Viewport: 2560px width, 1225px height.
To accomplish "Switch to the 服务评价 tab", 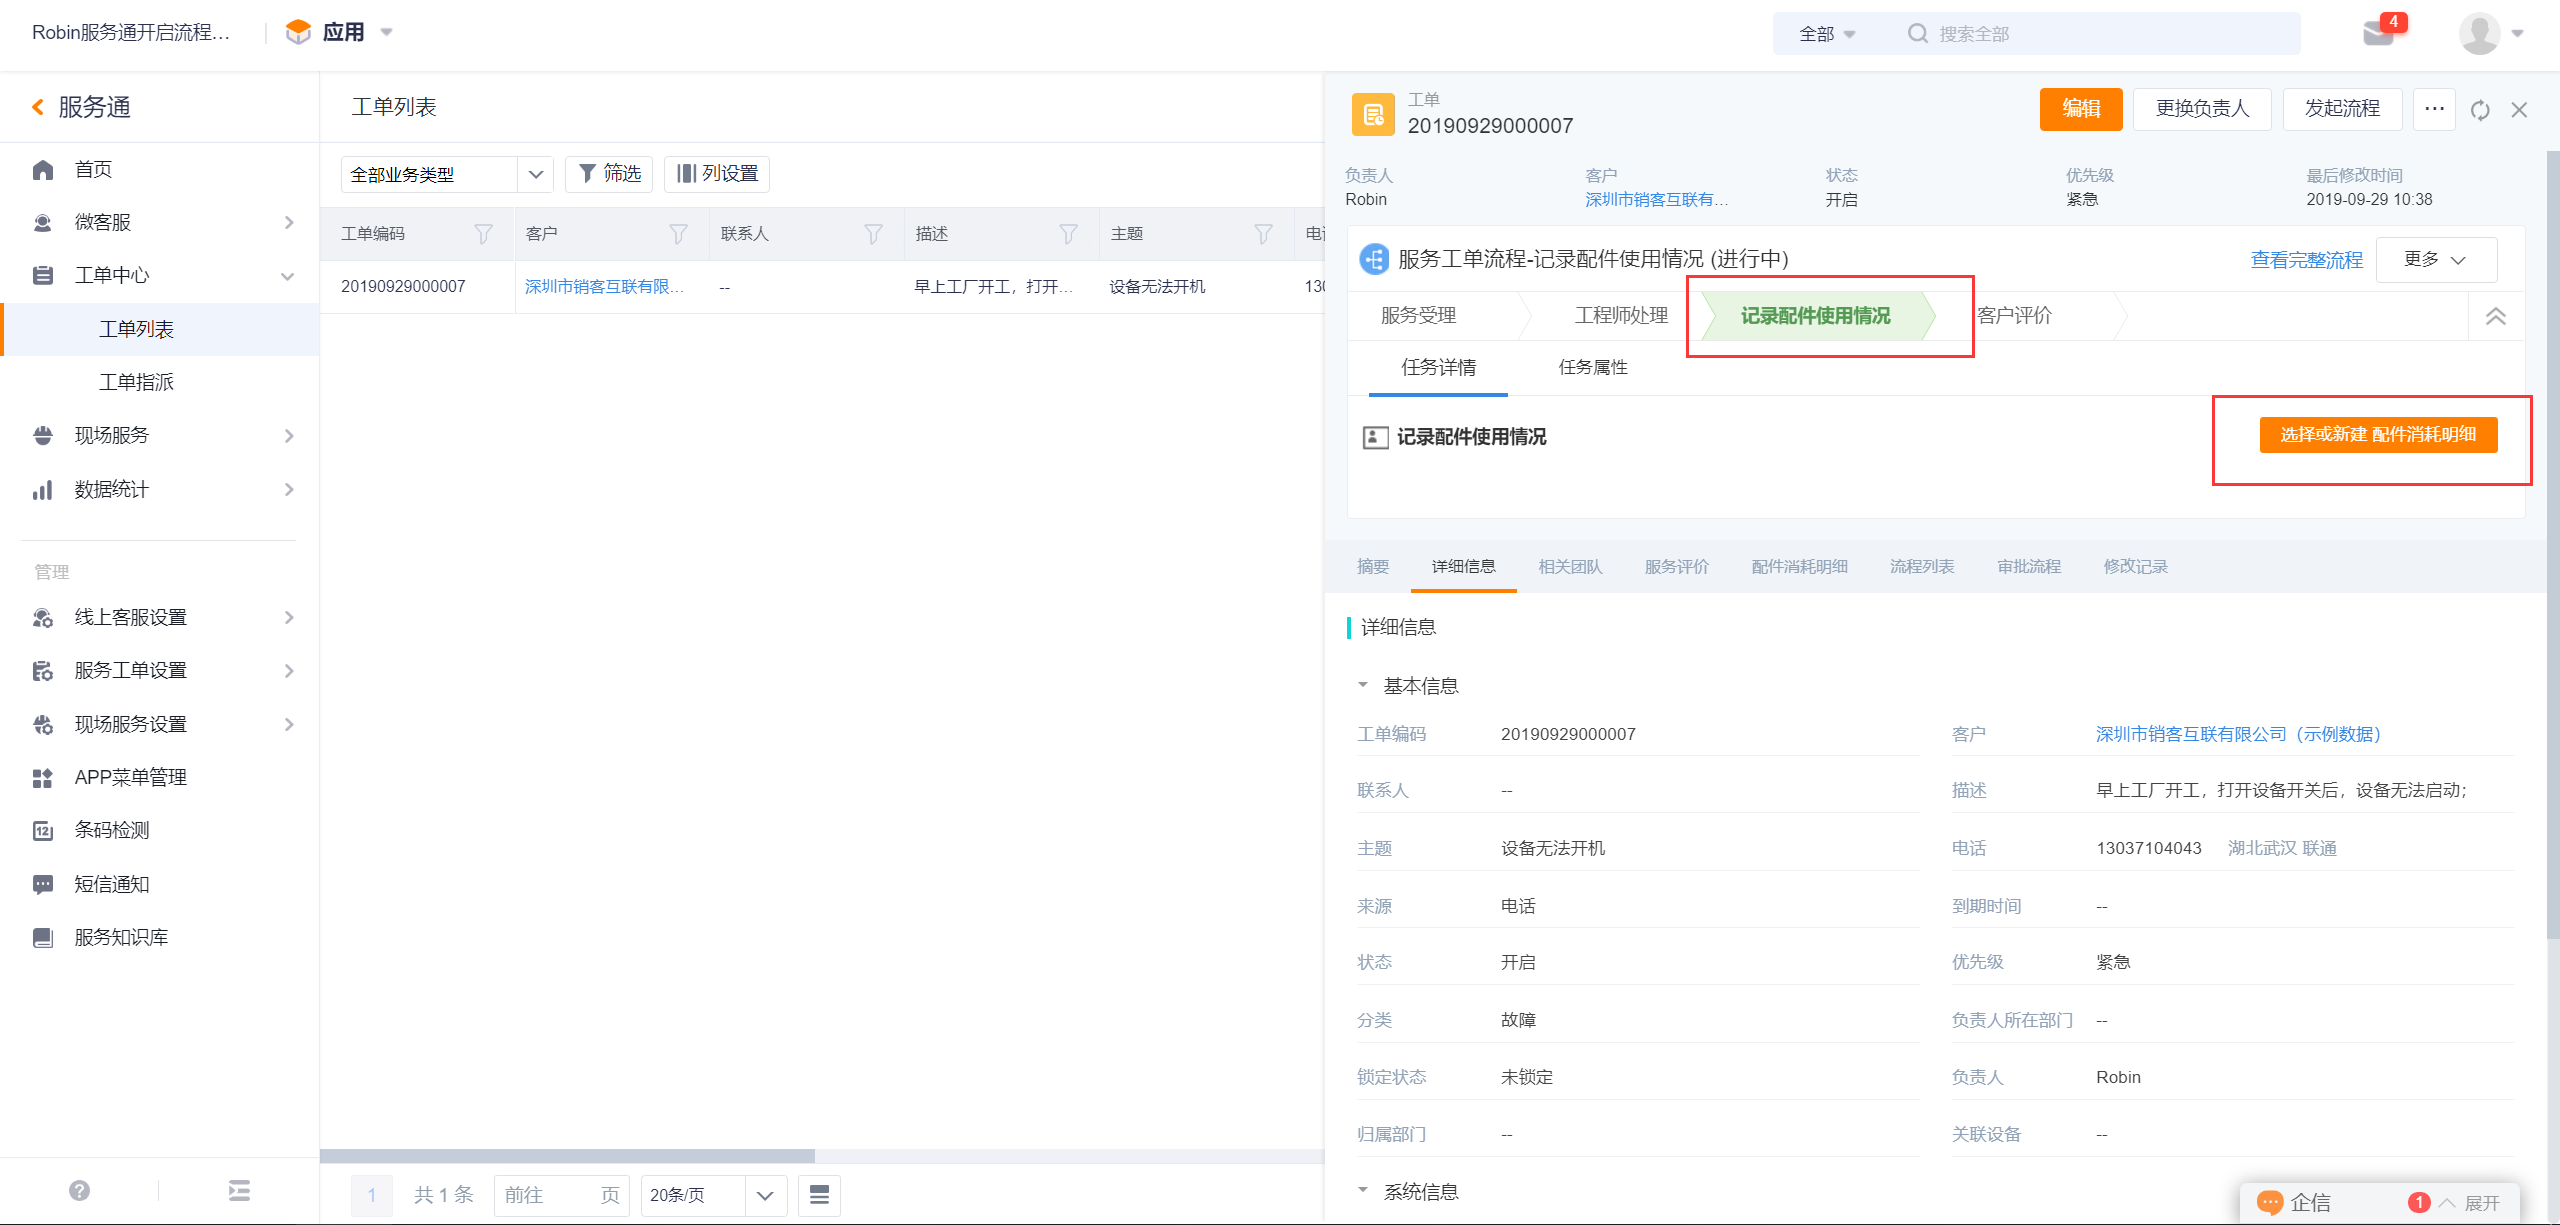I will (1677, 567).
